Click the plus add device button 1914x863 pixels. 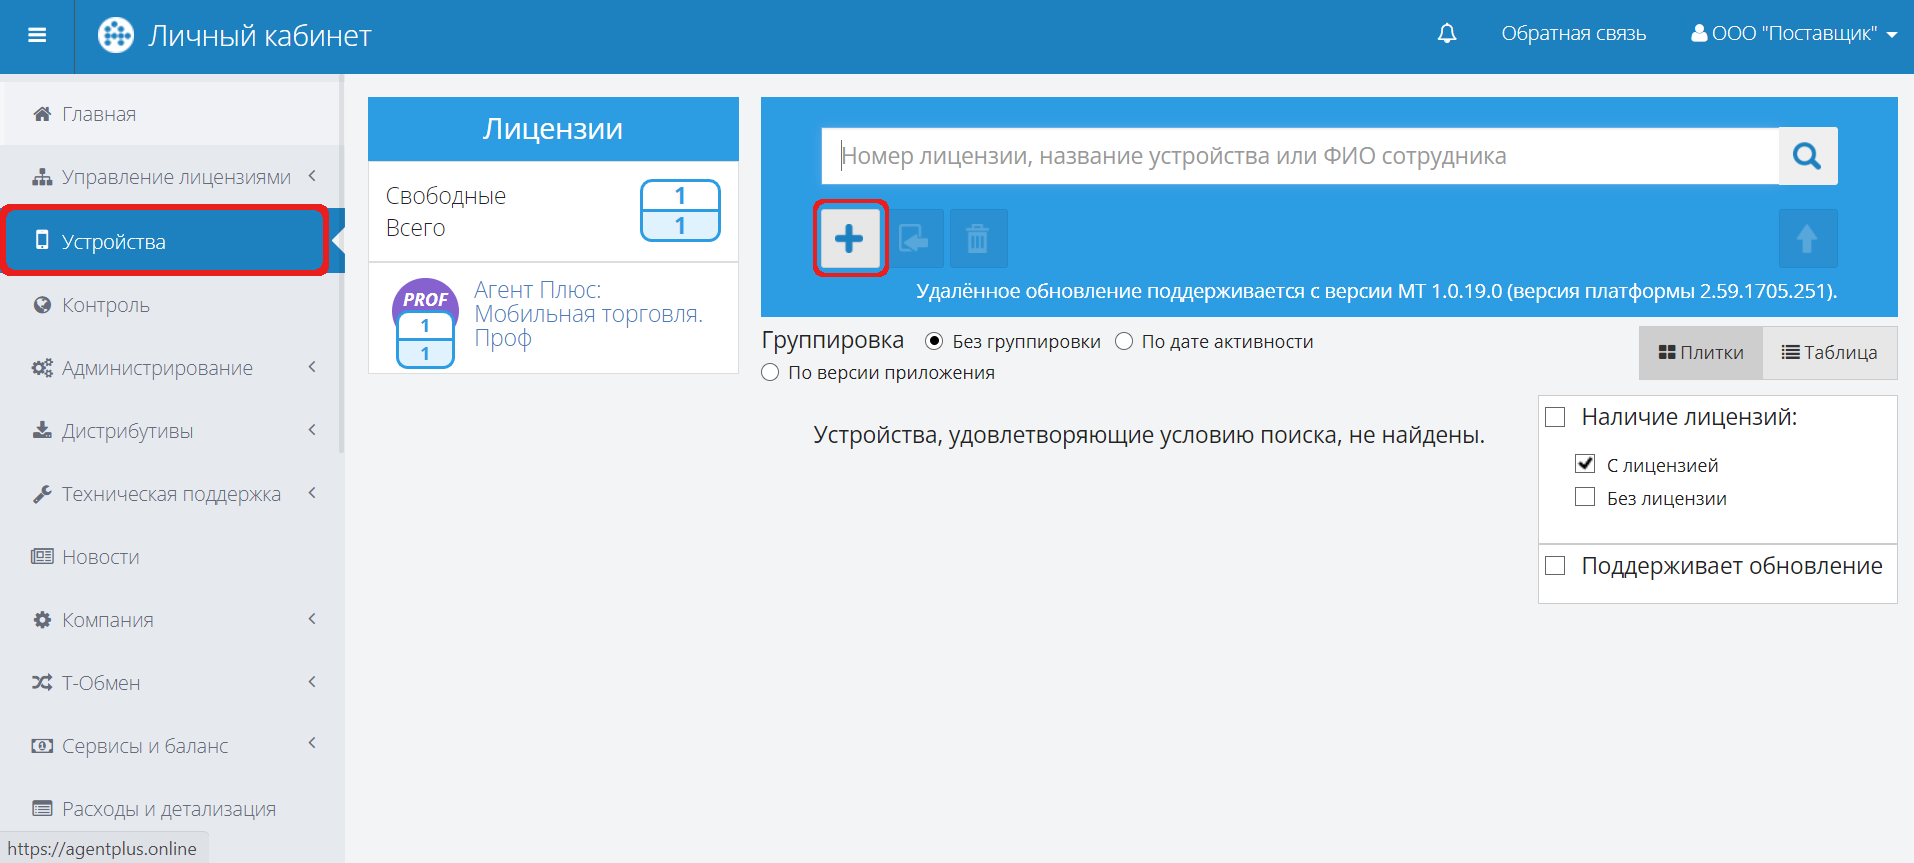(x=849, y=239)
